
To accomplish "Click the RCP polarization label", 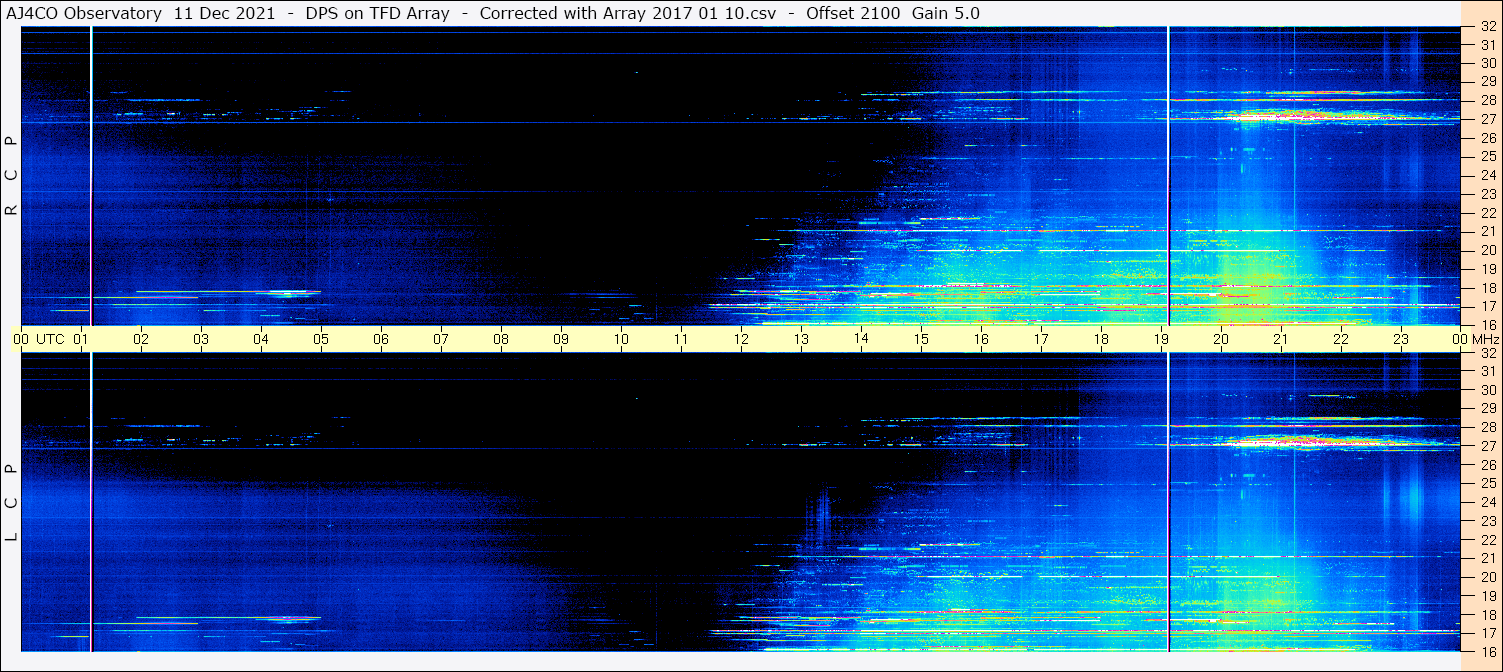I will [11, 175].
